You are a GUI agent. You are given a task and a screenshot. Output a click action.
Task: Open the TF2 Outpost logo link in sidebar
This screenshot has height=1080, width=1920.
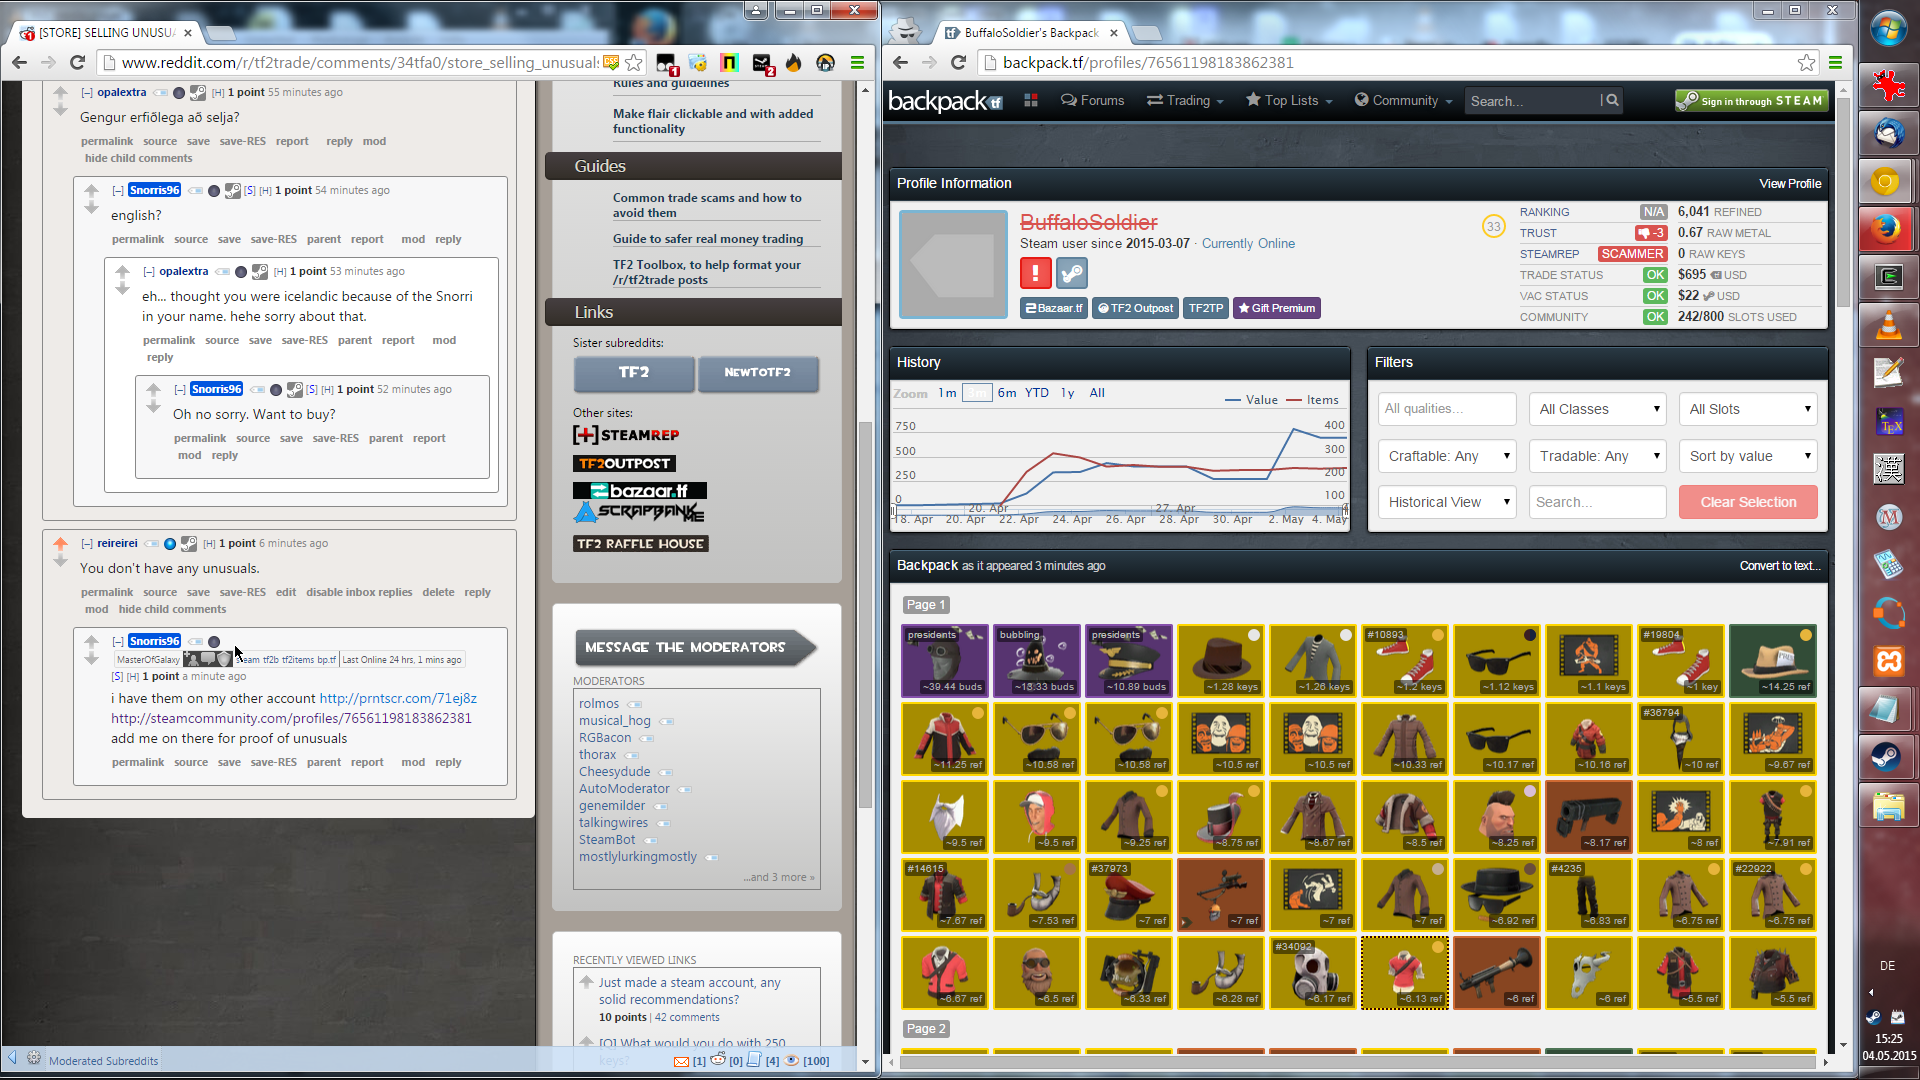tap(624, 463)
